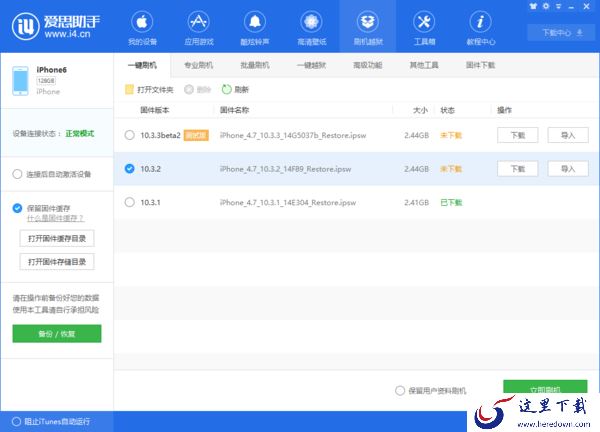Open the 什么是固件缓存? link

coord(55,218)
